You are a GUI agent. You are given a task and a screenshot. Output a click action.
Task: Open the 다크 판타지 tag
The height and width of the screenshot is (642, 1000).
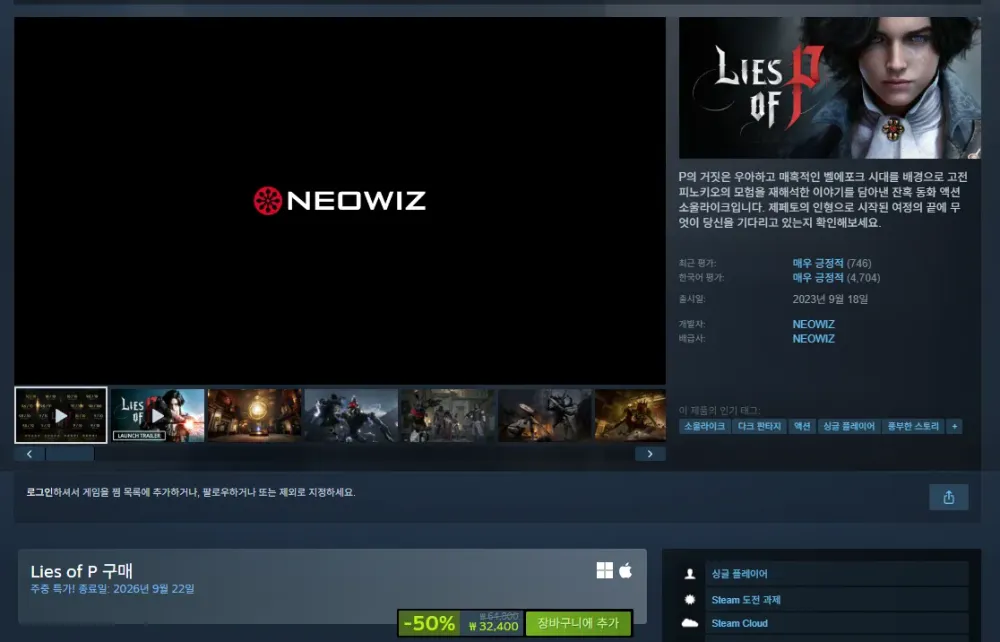click(759, 427)
